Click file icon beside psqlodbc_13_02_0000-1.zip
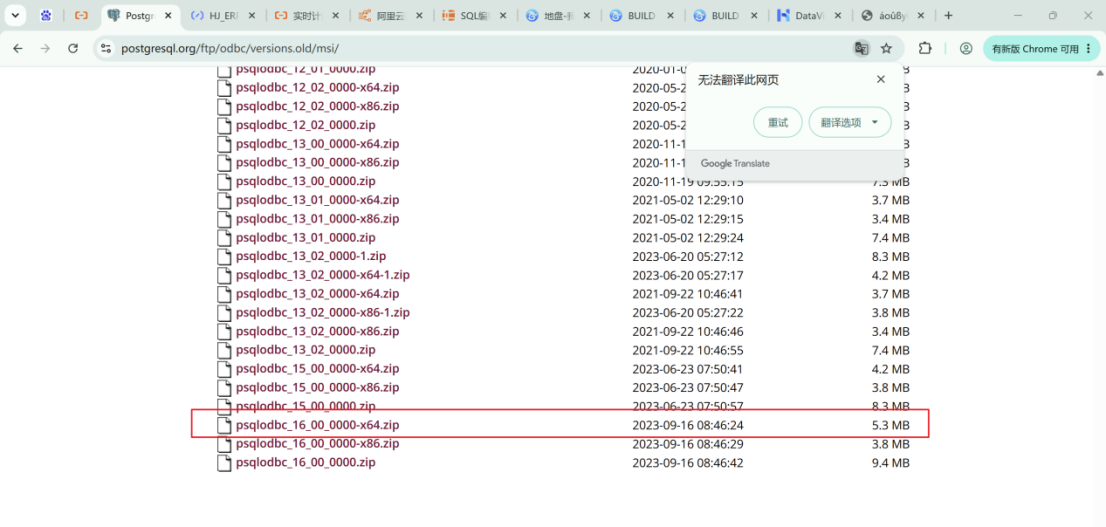This screenshot has height=527, width=1106. click(224, 257)
